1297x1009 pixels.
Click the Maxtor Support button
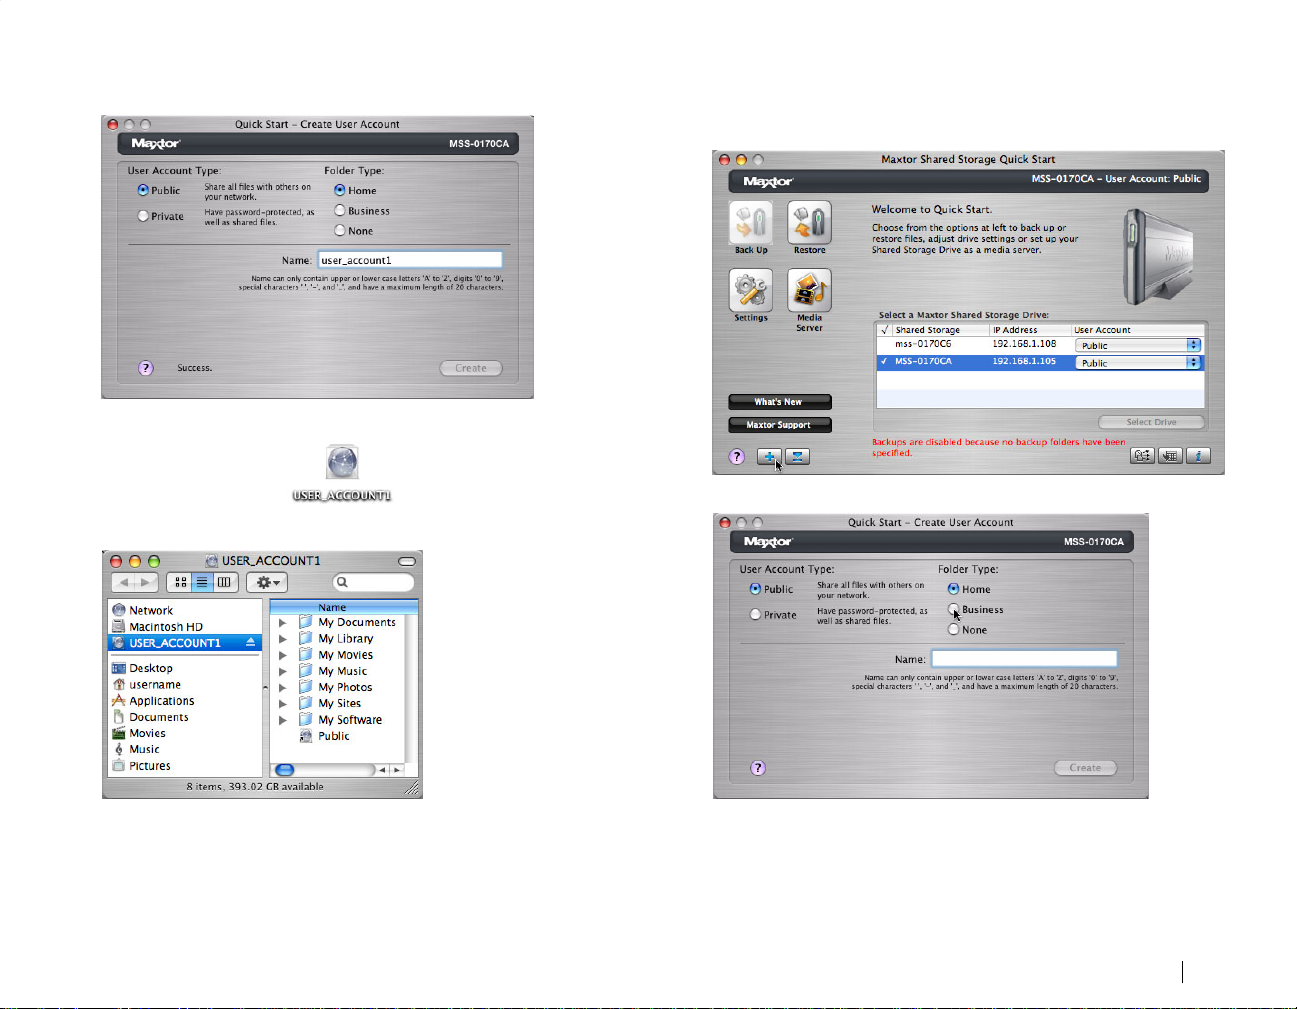pyautogui.click(x=780, y=425)
